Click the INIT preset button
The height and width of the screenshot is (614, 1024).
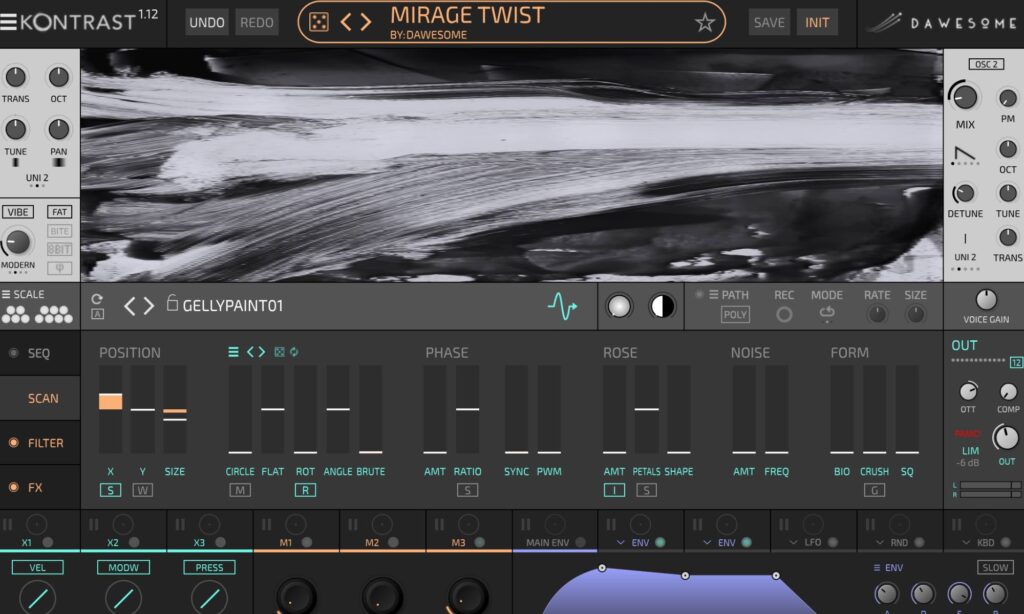coord(817,22)
